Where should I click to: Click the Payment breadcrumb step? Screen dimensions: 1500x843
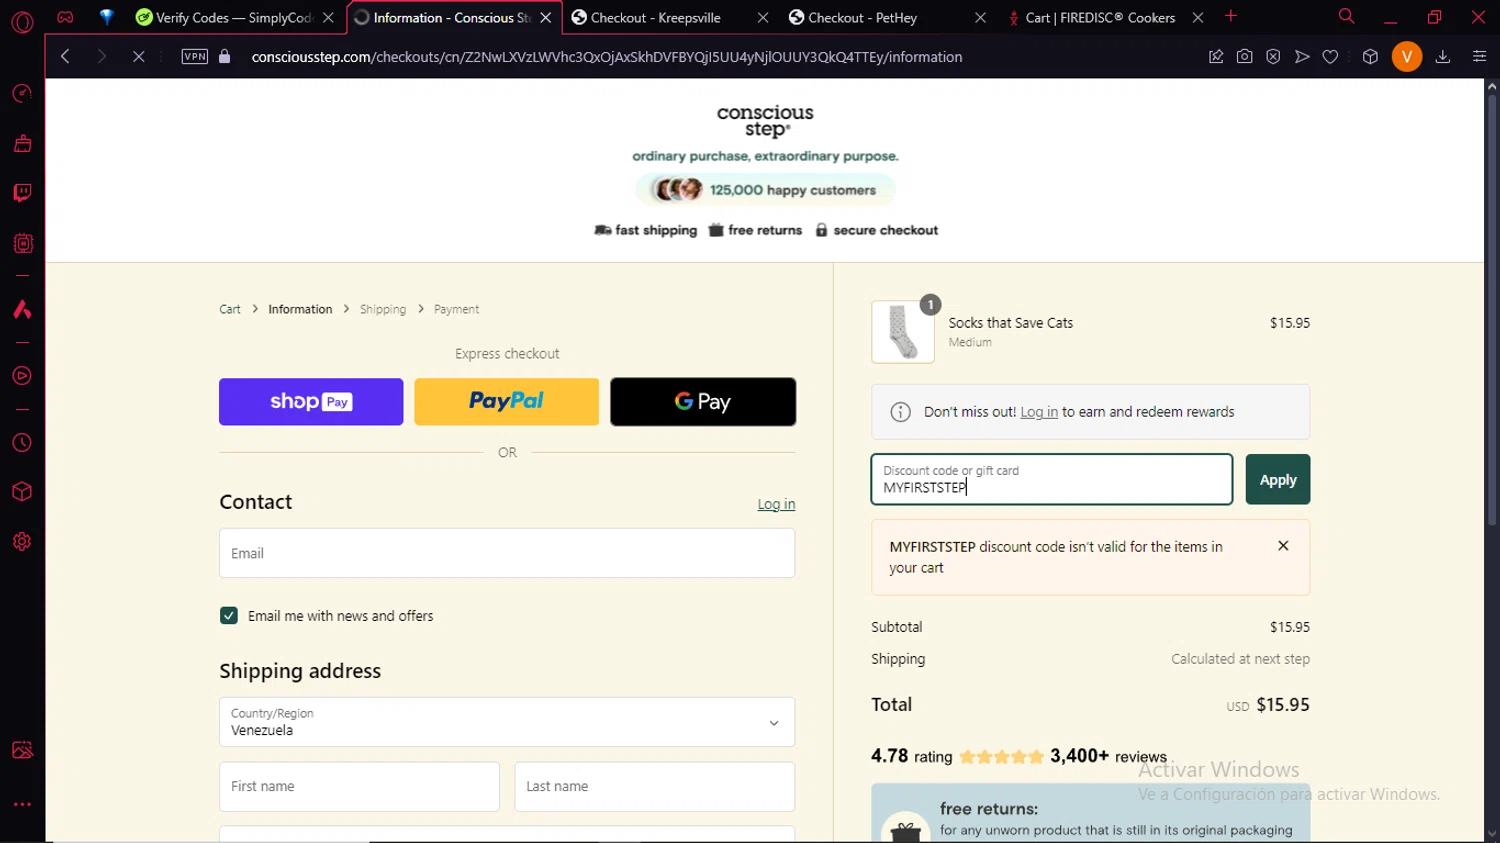[x=456, y=309]
